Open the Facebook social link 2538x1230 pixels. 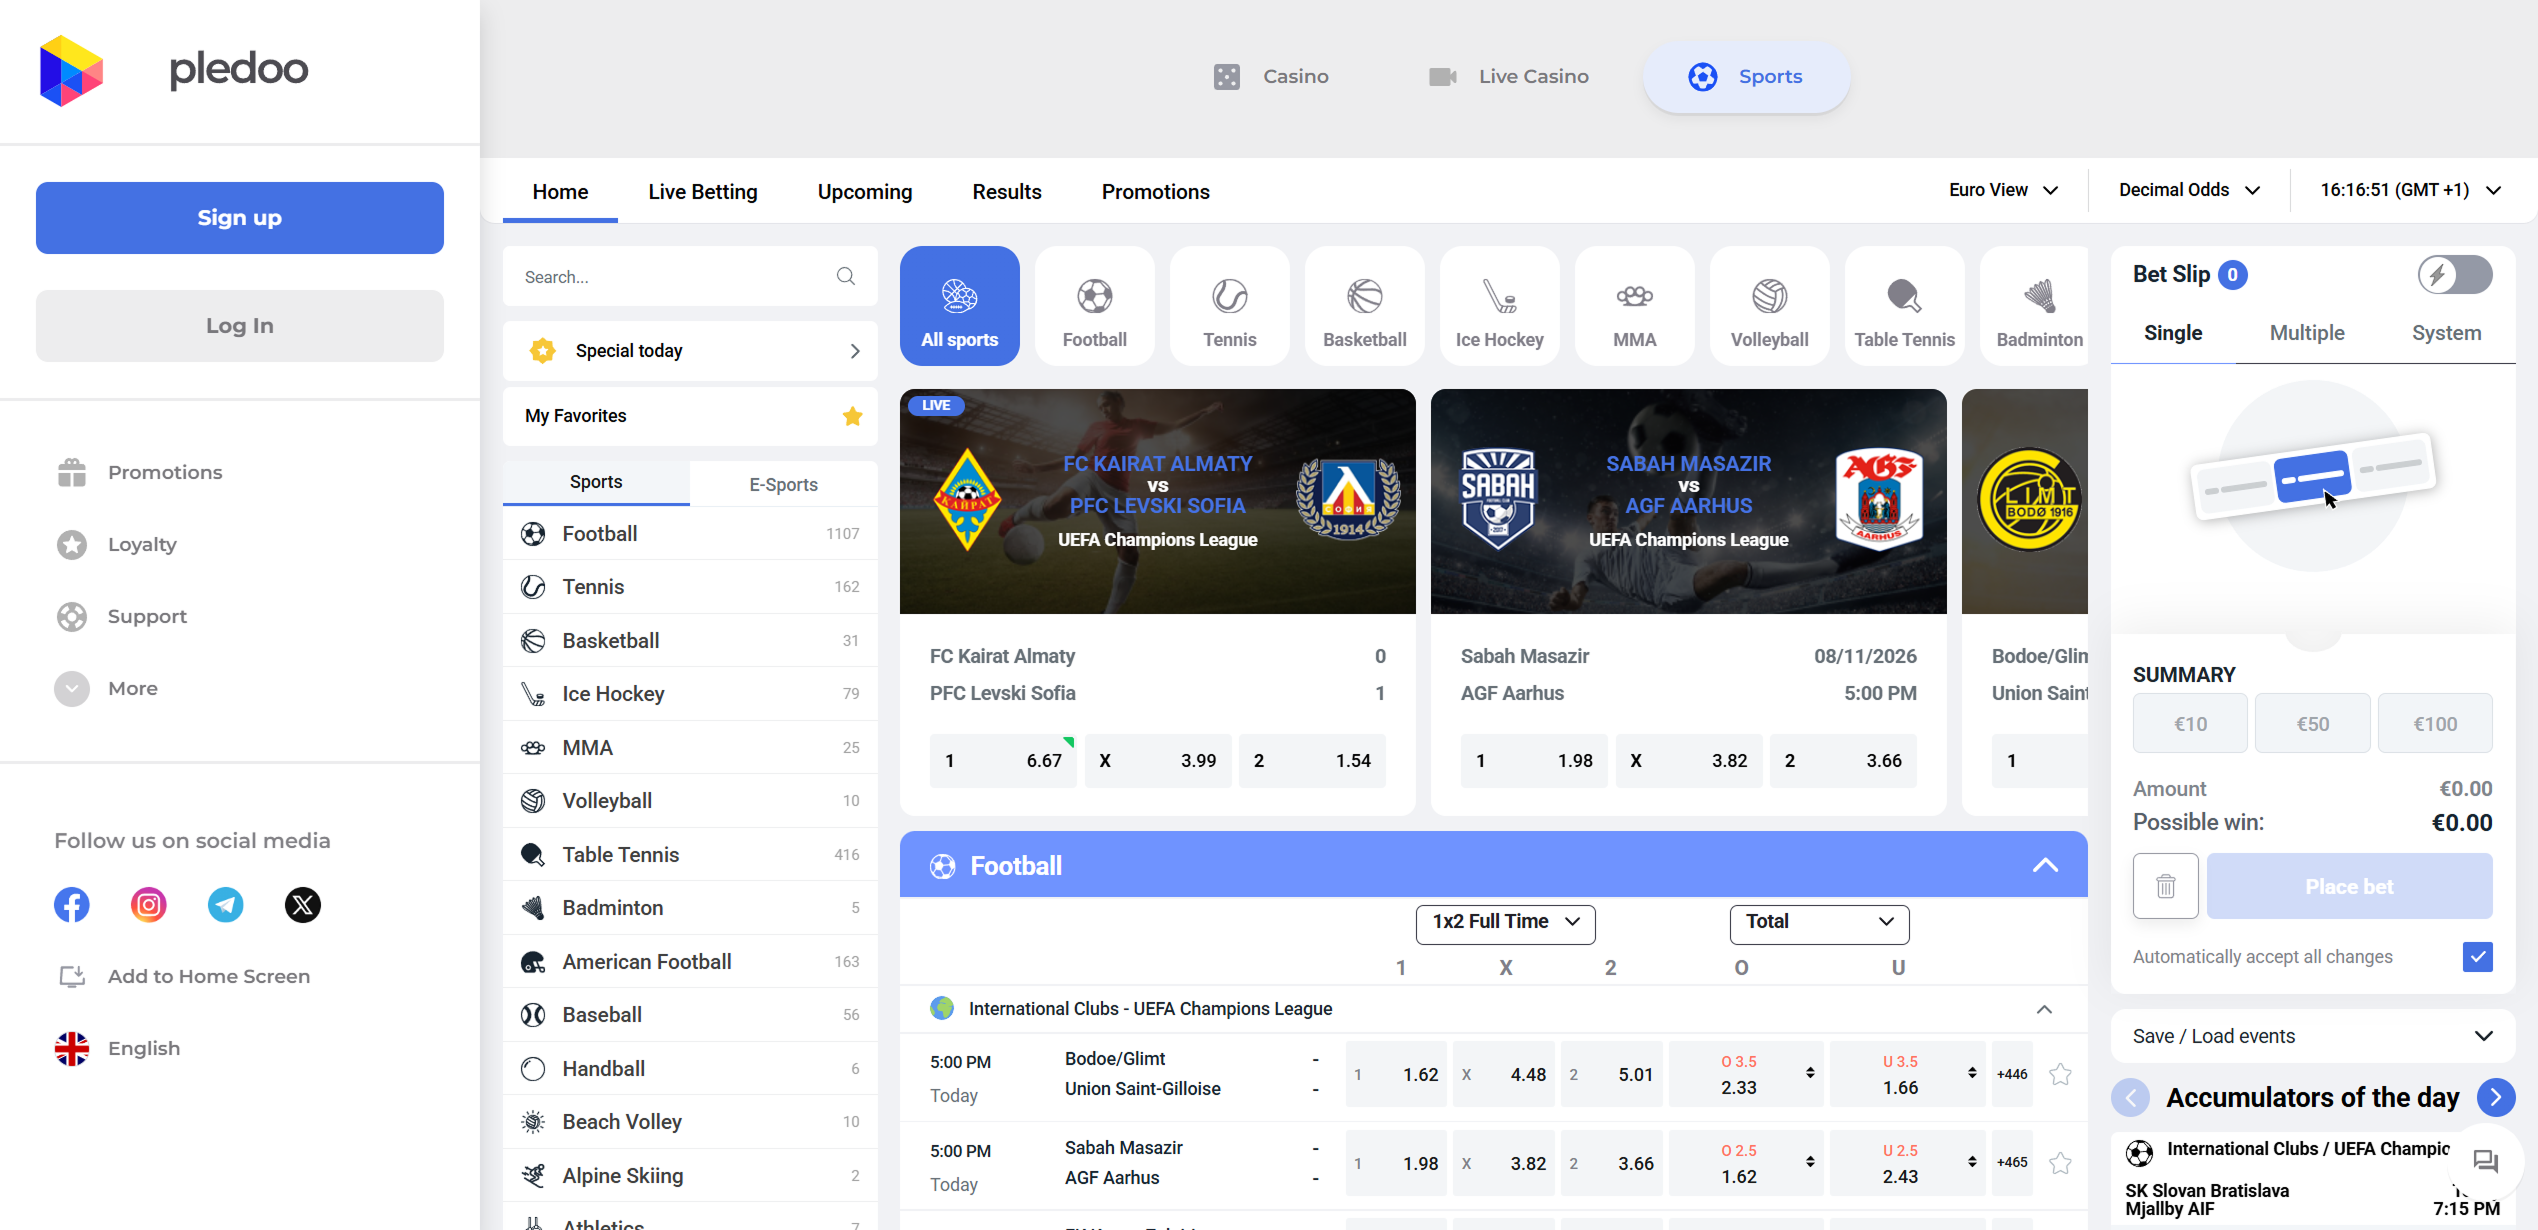pos(72,905)
